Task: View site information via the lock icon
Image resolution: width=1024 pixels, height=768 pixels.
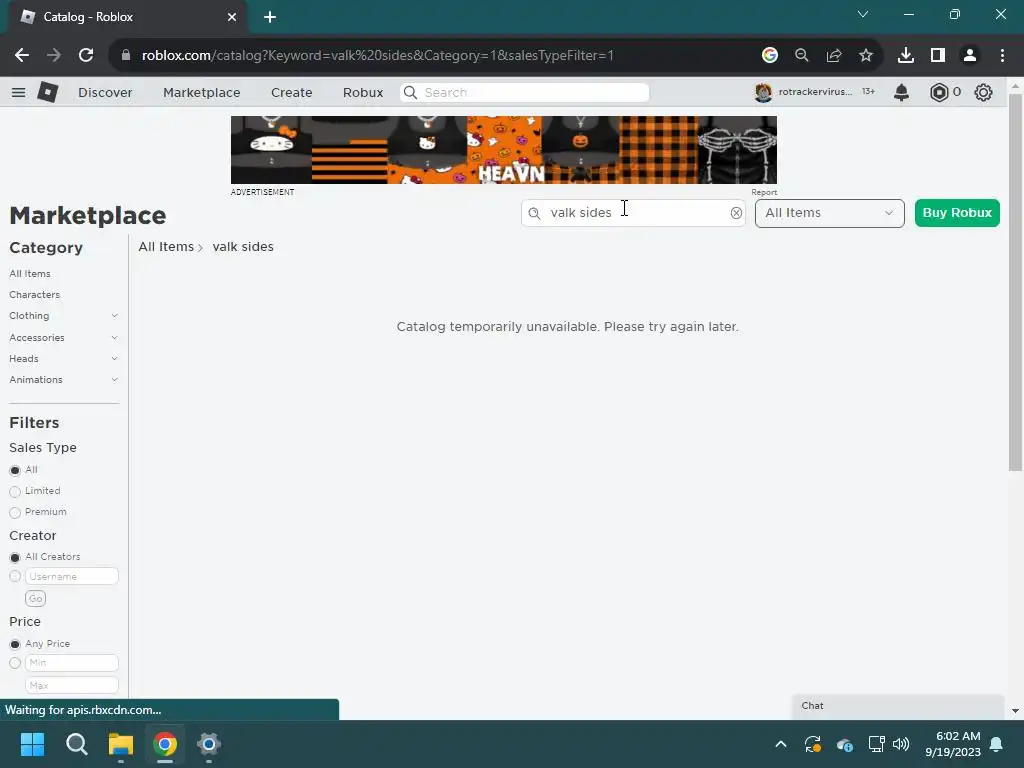Action: [126, 56]
